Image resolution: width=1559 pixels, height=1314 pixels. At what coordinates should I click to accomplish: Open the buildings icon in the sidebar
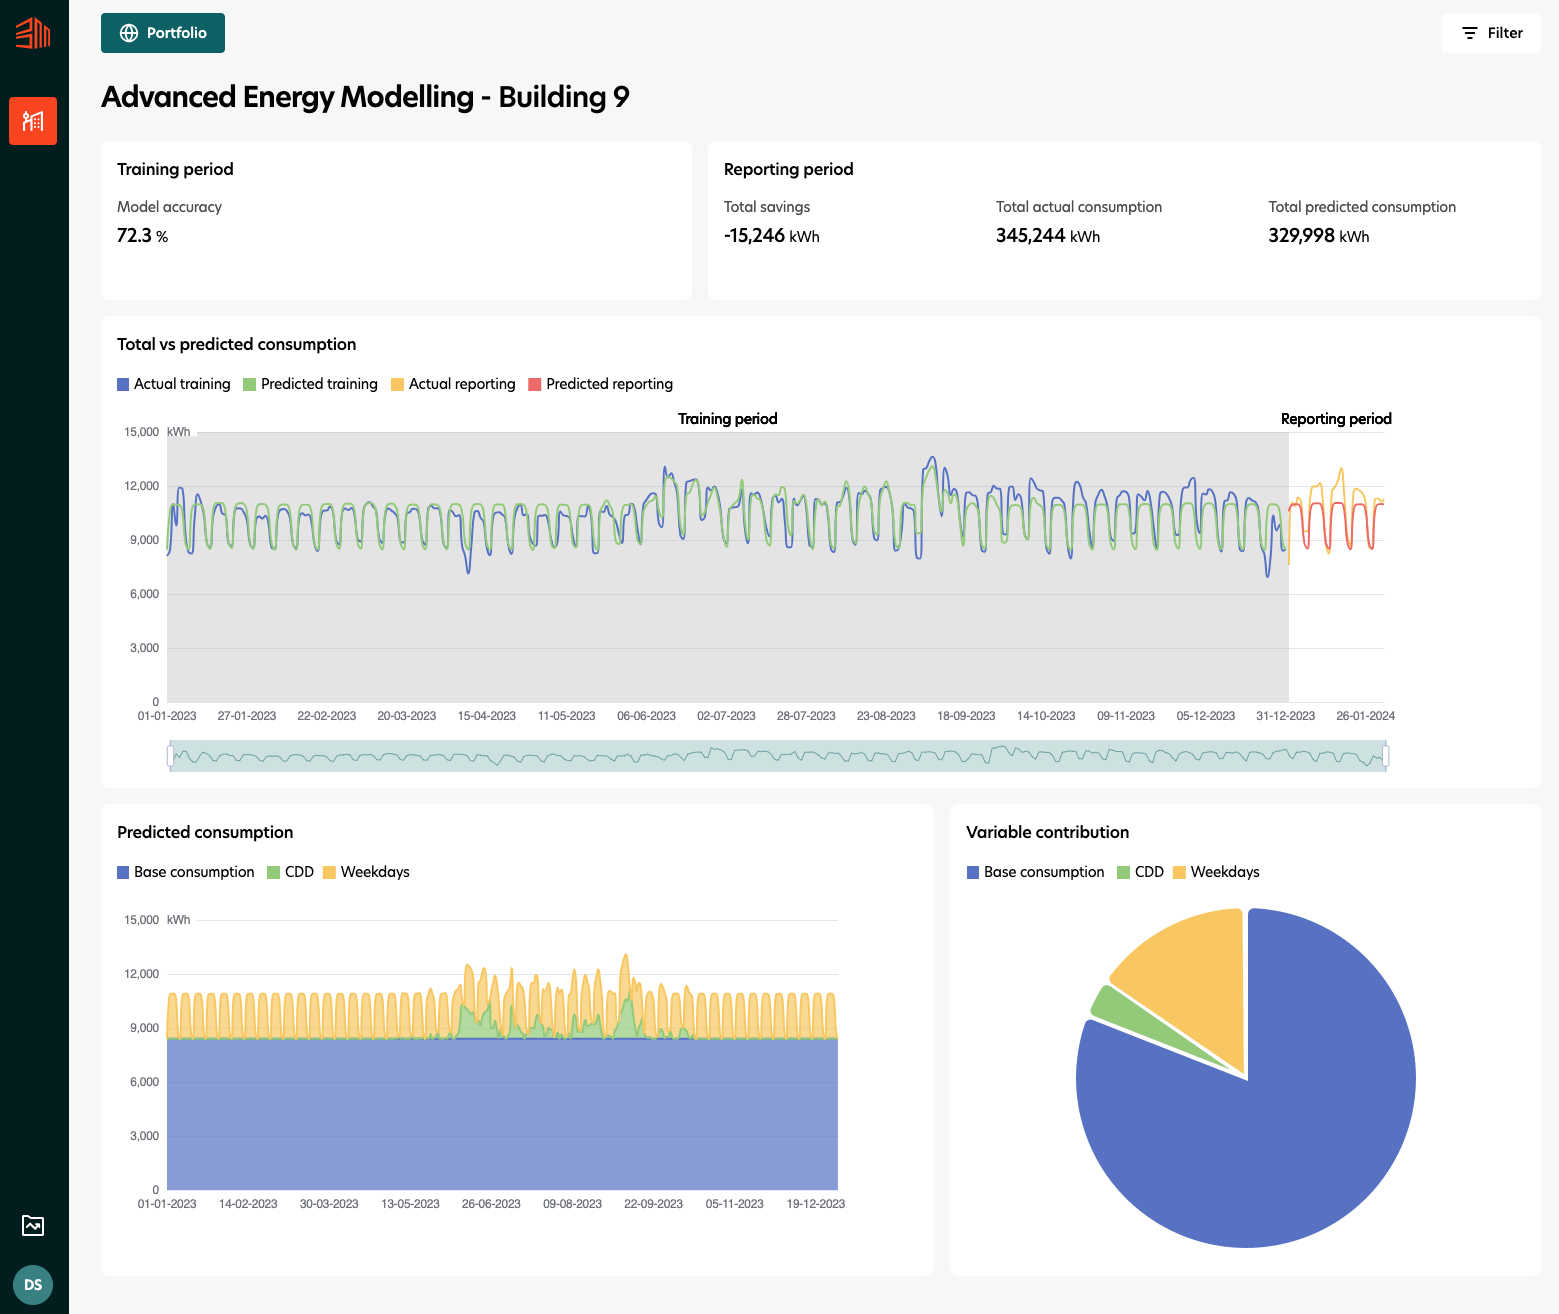[x=33, y=121]
